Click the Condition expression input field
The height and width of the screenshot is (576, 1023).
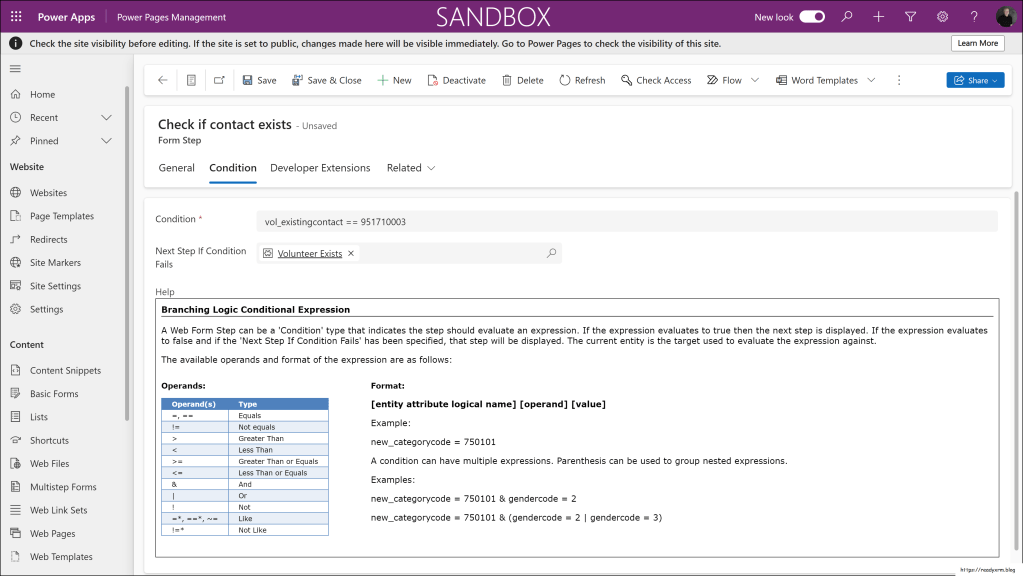626,221
